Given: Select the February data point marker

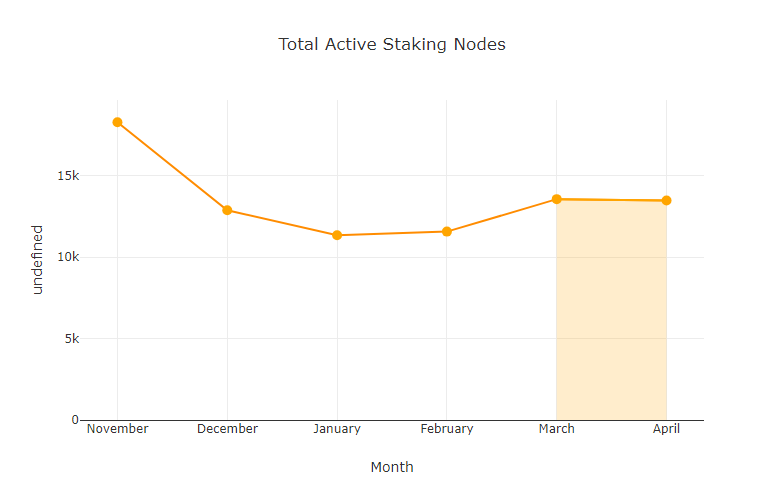Looking at the screenshot, I should click(x=447, y=232).
